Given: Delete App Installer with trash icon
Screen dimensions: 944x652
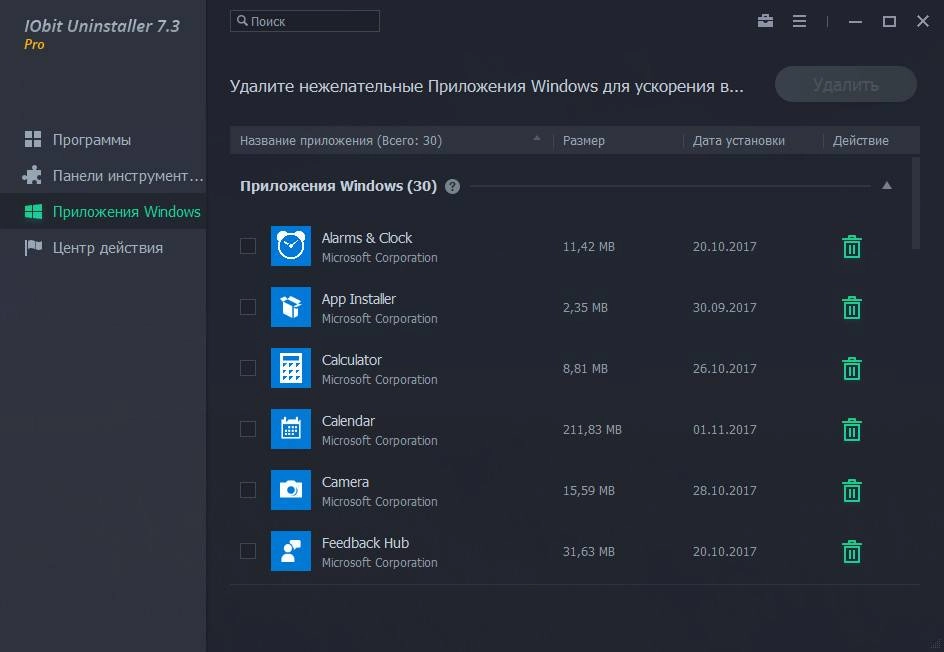Looking at the screenshot, I should pyautogui.click(x=851, y=307).
